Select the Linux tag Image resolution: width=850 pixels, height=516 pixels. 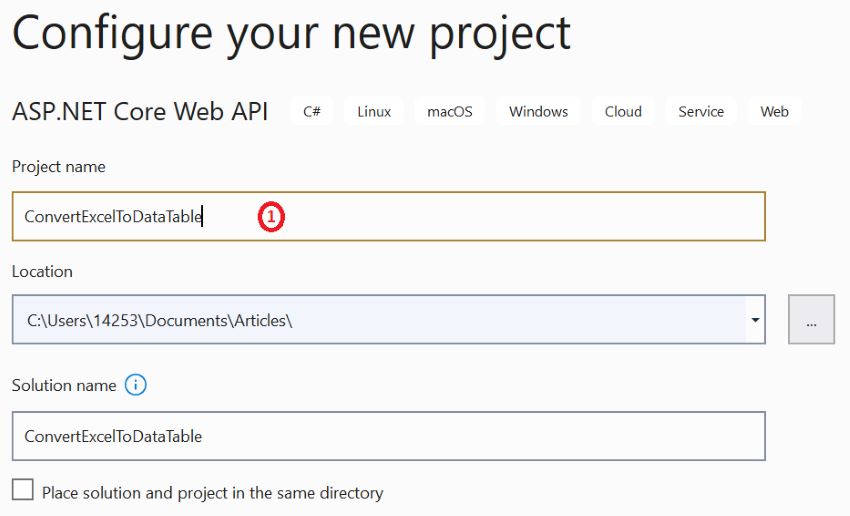[374, 112]
